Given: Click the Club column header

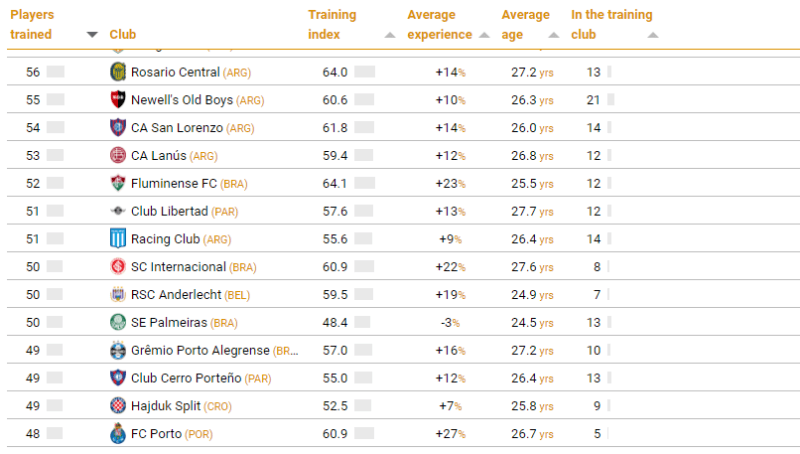Looking at the screenshot, I should tap(123, 35).
